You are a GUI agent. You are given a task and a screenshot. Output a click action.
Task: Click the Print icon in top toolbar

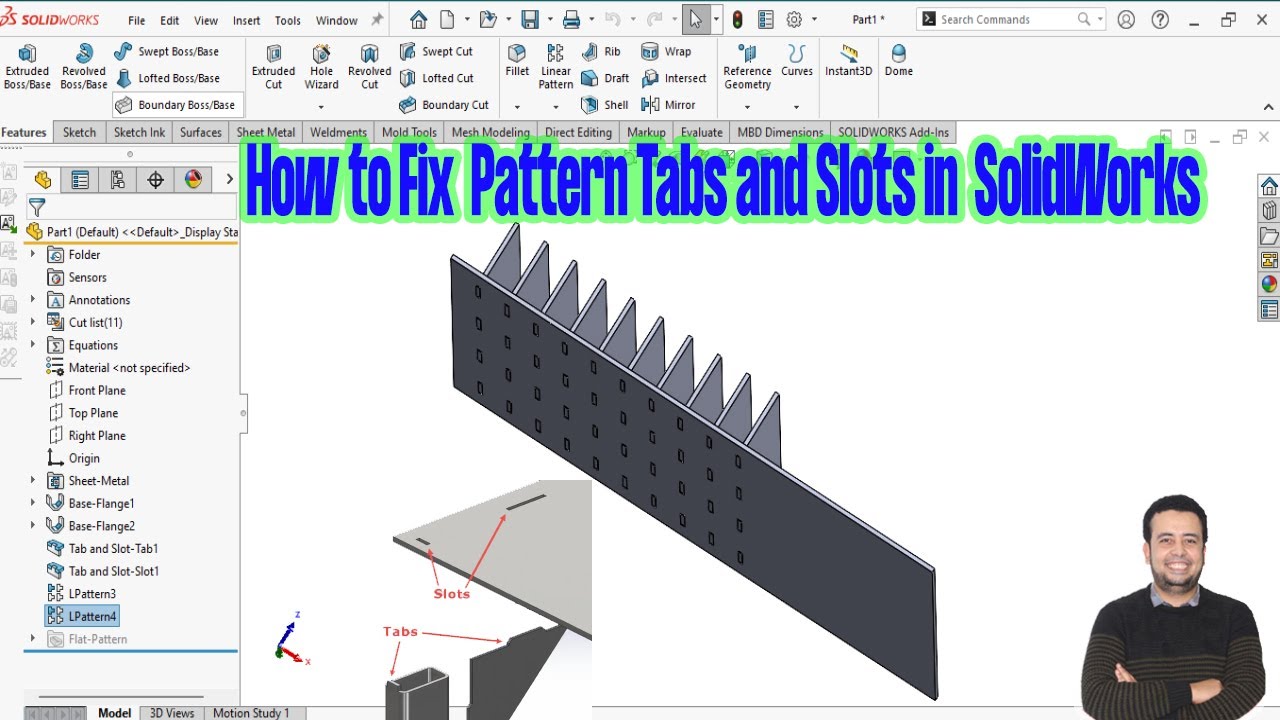[571, 19]
